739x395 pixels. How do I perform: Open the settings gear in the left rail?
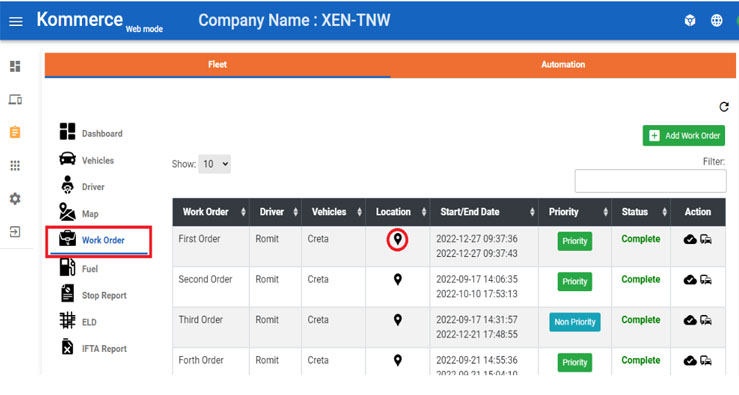15,198
